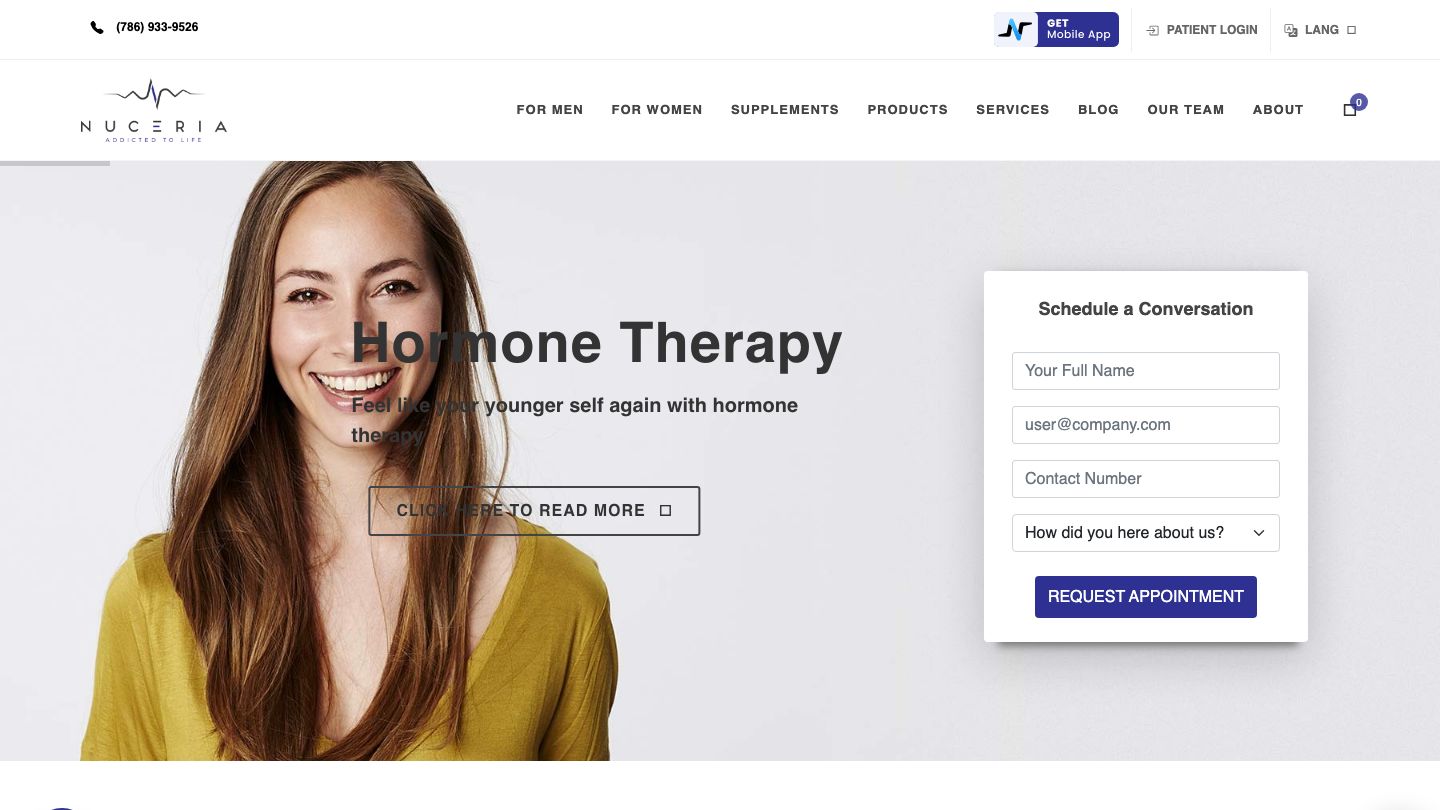The width and height of the screenshot is (1440, 810).
Task: Open the Patient Login link
Action: pos(1202,30)
